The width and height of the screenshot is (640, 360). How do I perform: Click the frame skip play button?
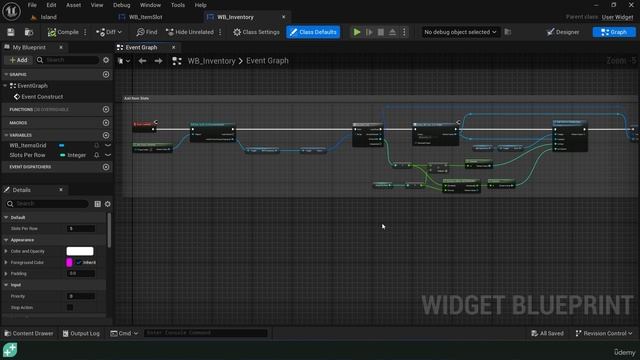pos(369,32)
